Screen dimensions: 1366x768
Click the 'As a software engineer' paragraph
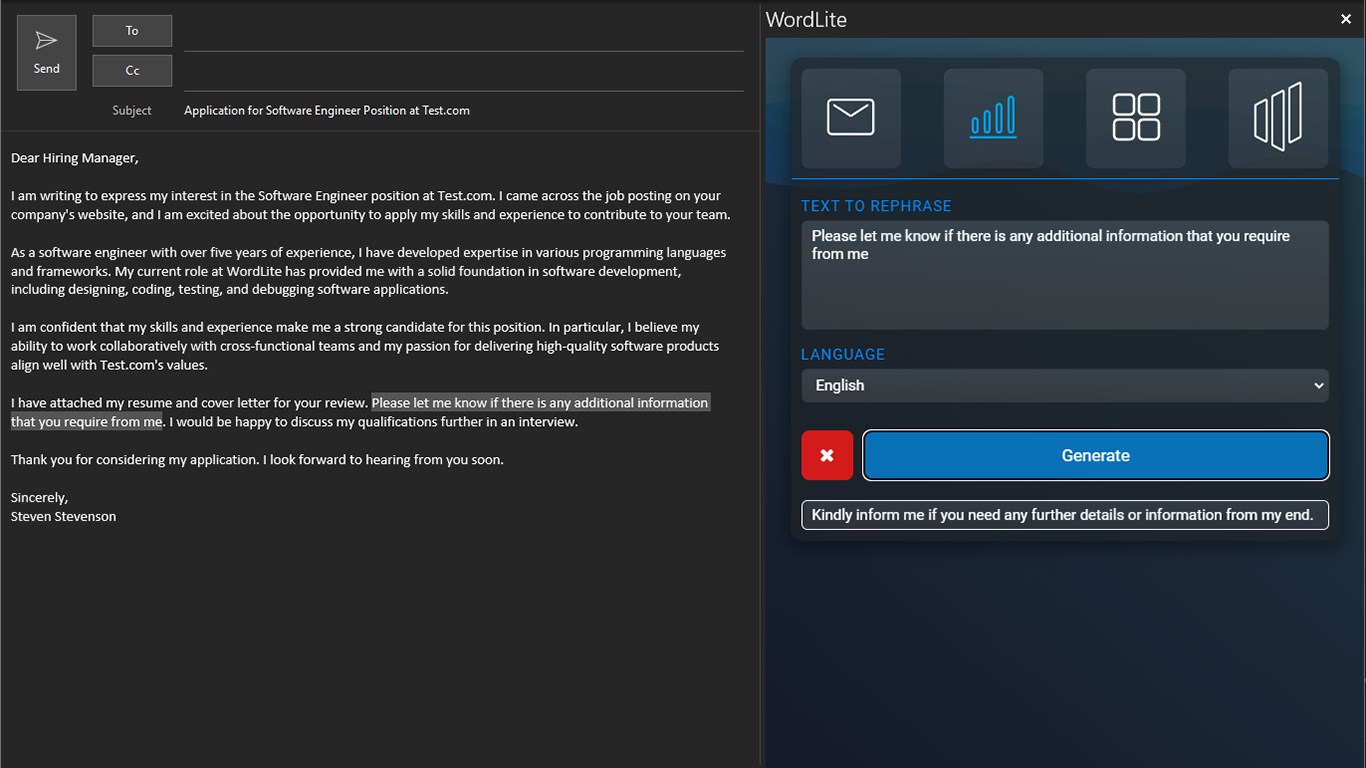click(369, 271)
